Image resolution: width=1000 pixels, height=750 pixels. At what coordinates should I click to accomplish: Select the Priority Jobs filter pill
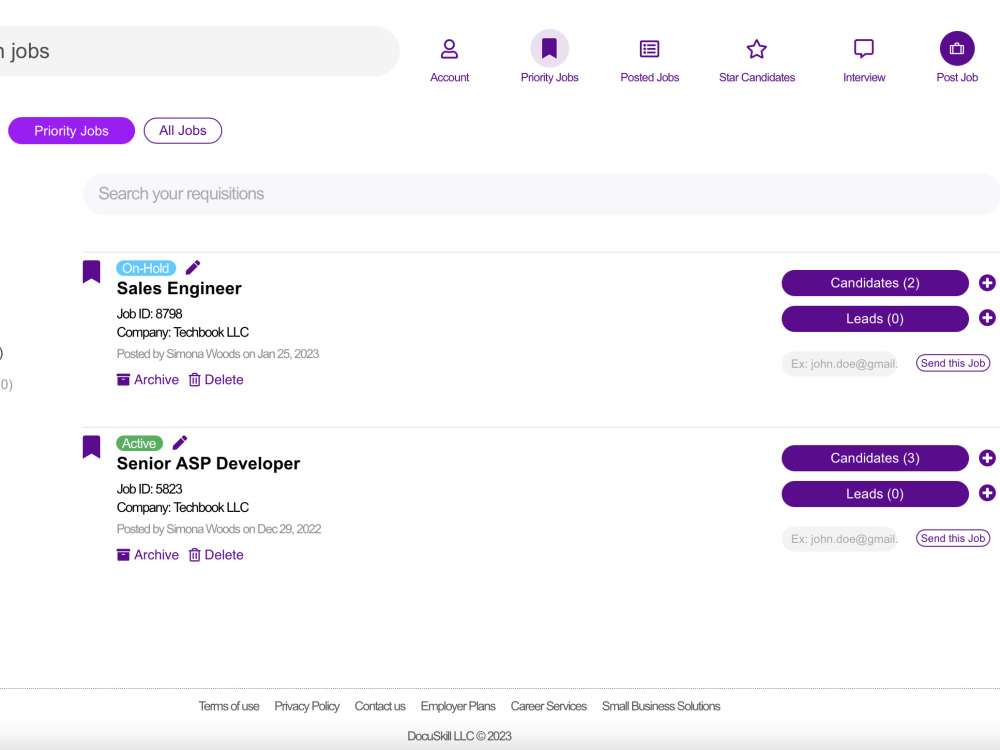click(x=70, y=130)
